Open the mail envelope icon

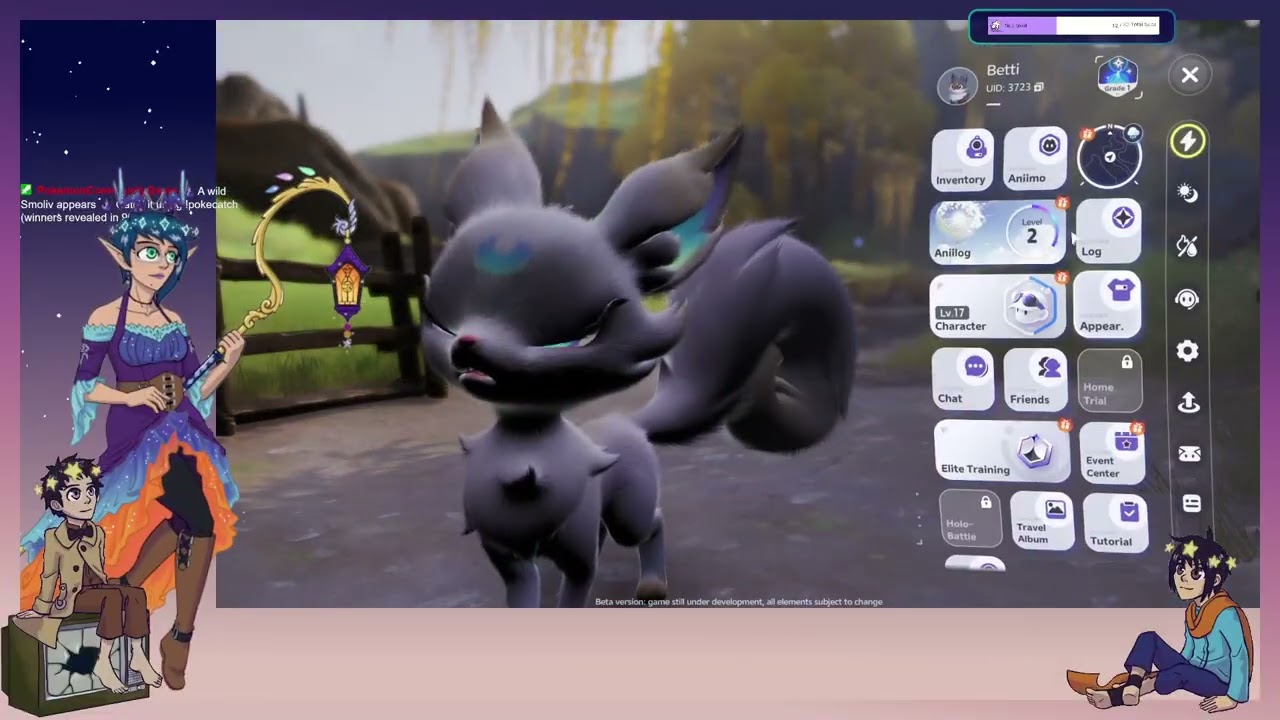tap(1190, 454)
